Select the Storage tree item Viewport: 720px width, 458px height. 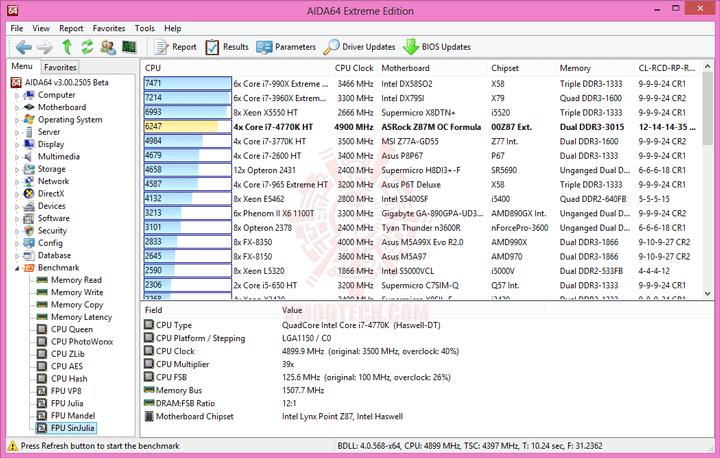pyautogui.click(x=51, y=169)
